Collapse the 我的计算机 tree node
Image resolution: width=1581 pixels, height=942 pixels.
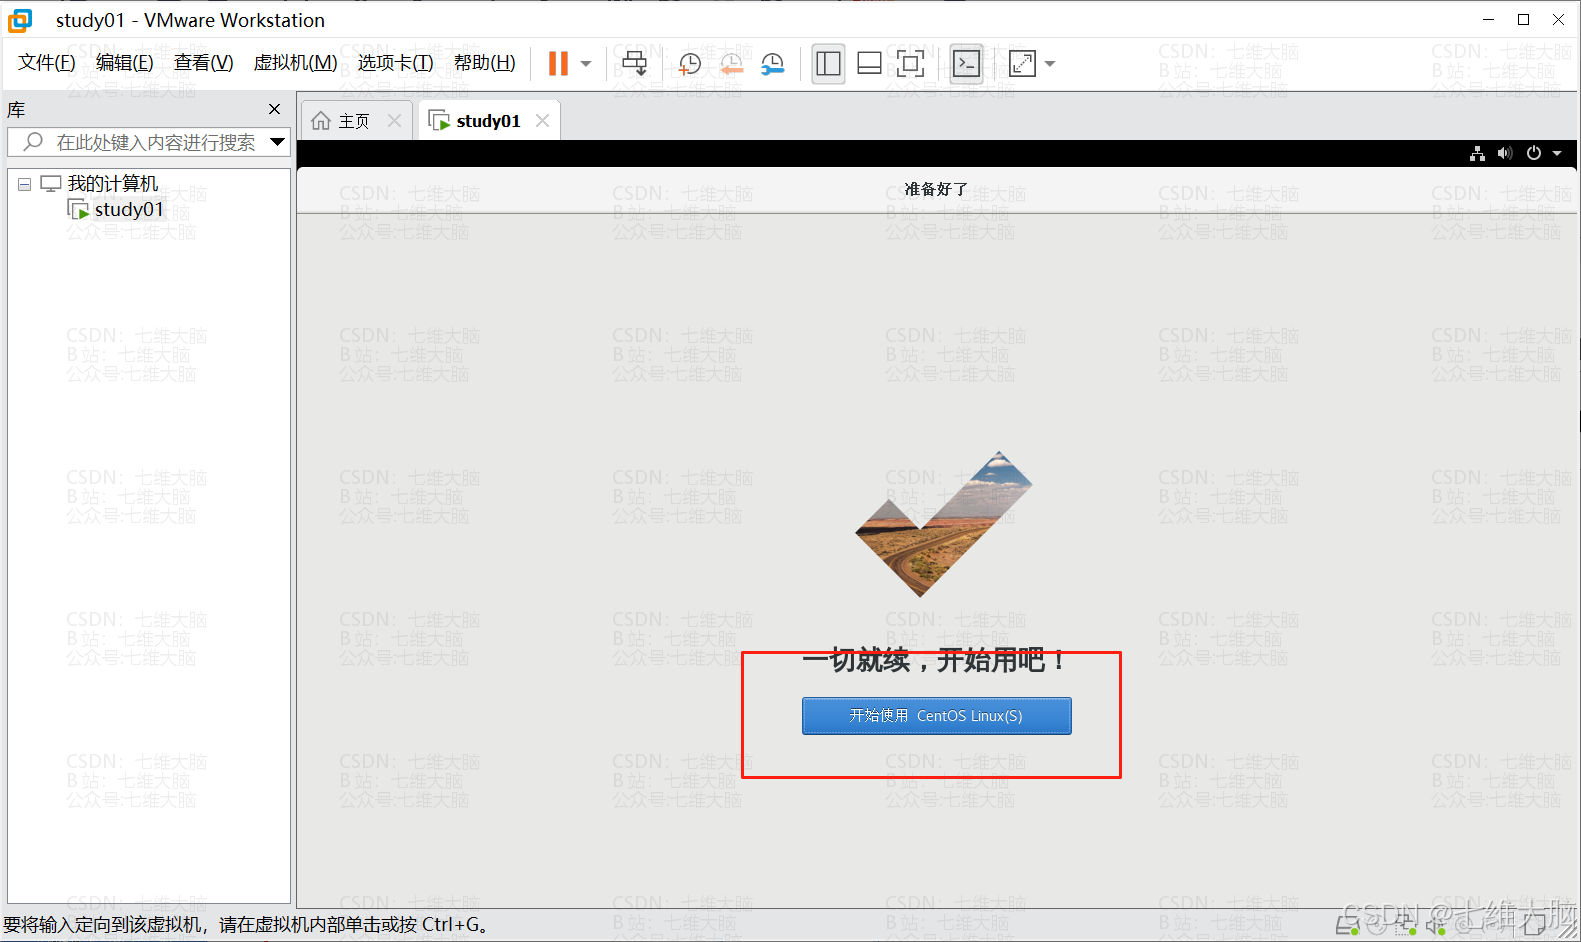(x=24, y=184)
